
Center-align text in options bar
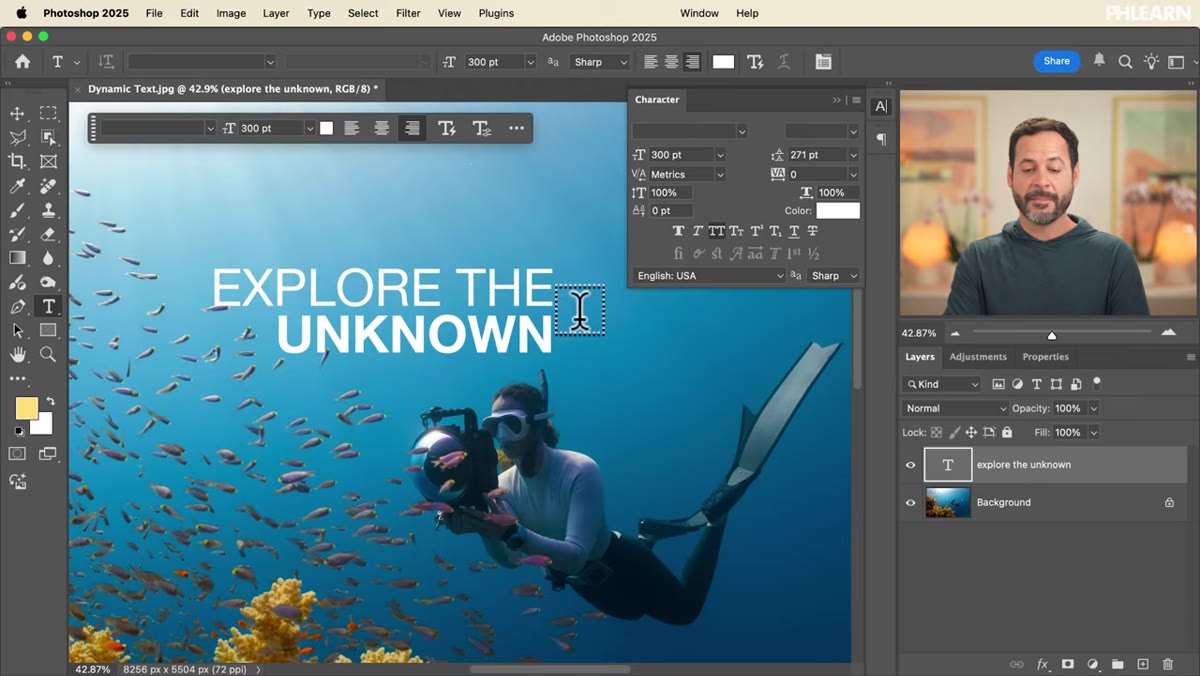(671, 62)
